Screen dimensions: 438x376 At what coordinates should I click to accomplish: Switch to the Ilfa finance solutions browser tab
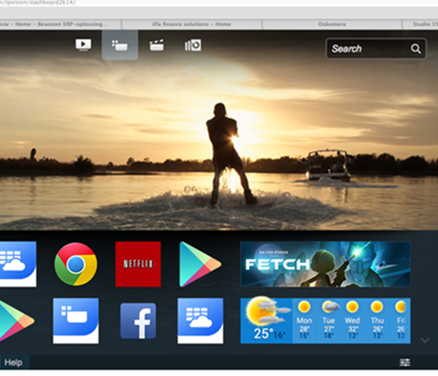[x=192, y=24]
